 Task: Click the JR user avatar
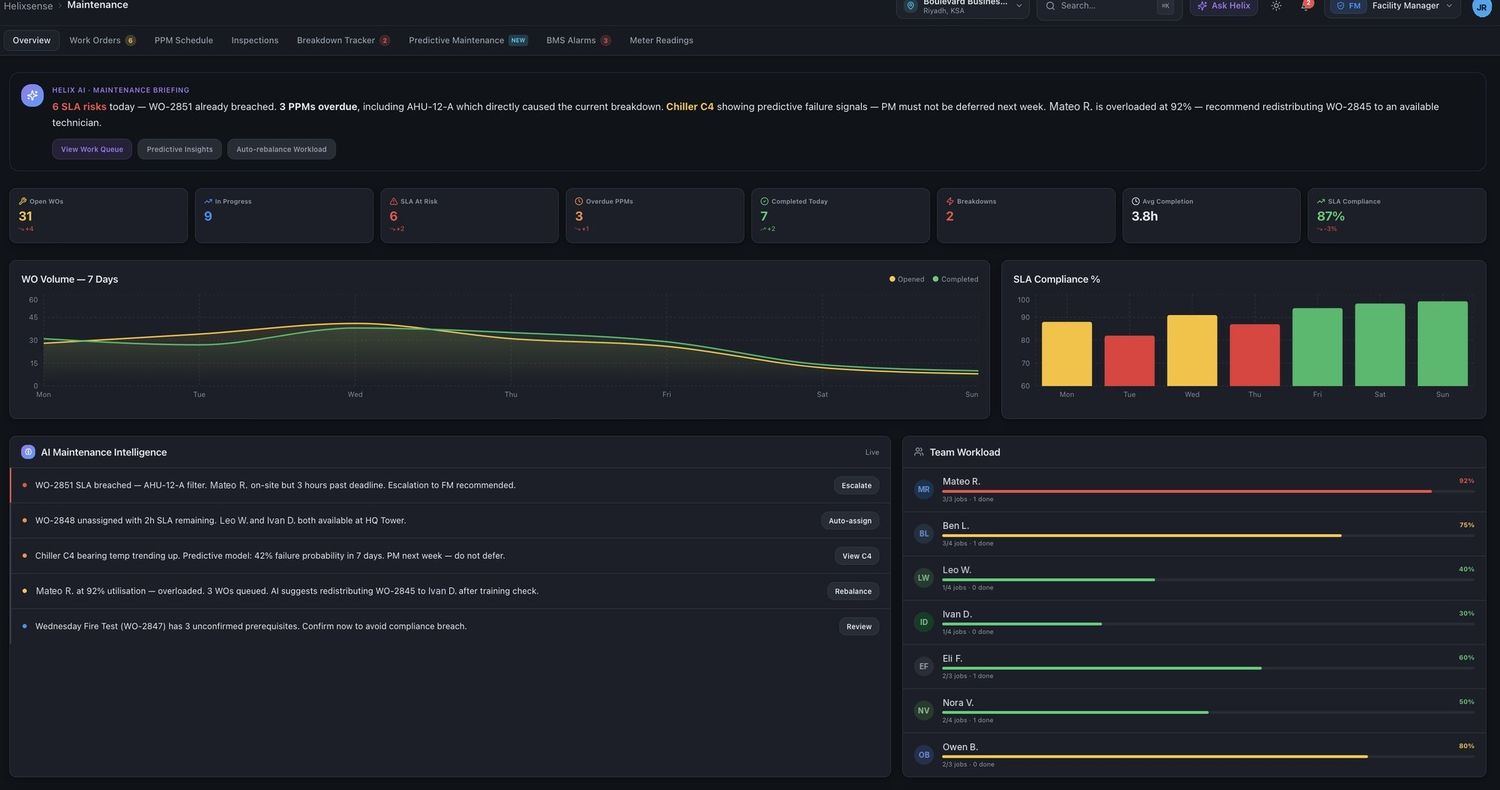(x=1482, y=6)
